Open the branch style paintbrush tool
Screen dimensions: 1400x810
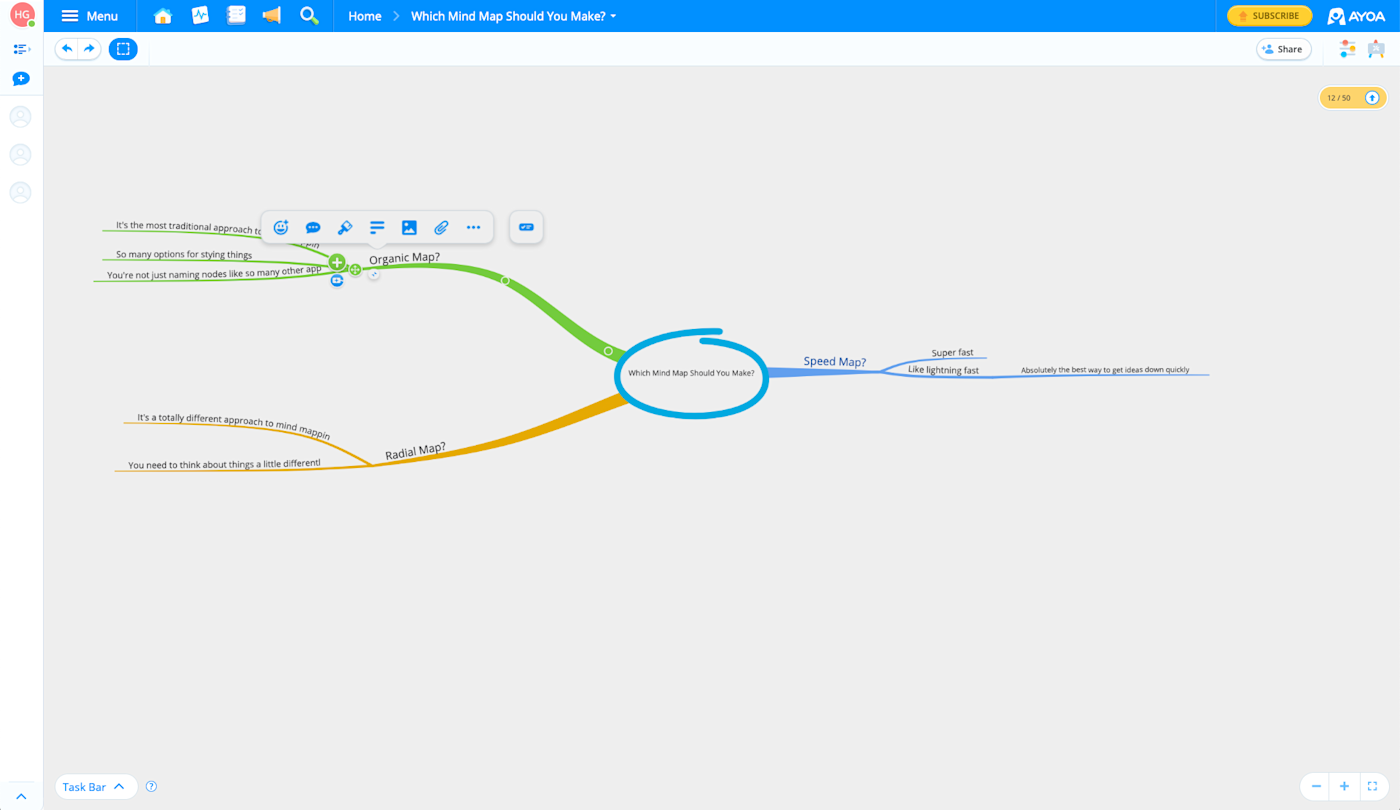(345, 228)
